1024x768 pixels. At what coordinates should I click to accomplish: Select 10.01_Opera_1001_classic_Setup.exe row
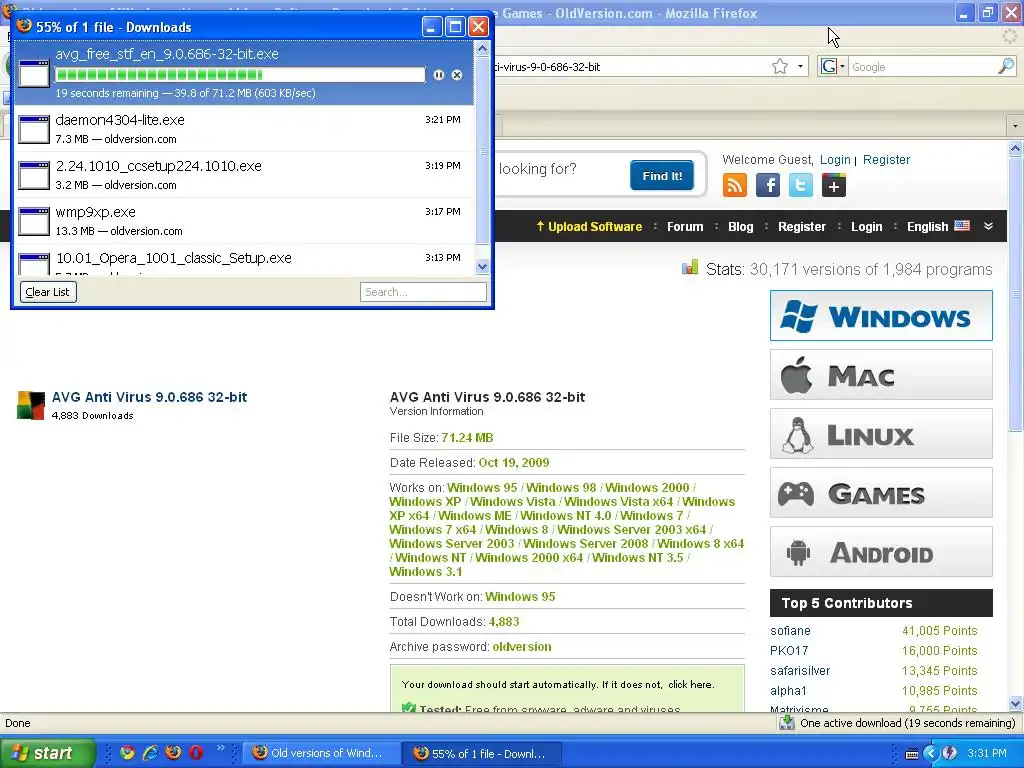point(244,261)
